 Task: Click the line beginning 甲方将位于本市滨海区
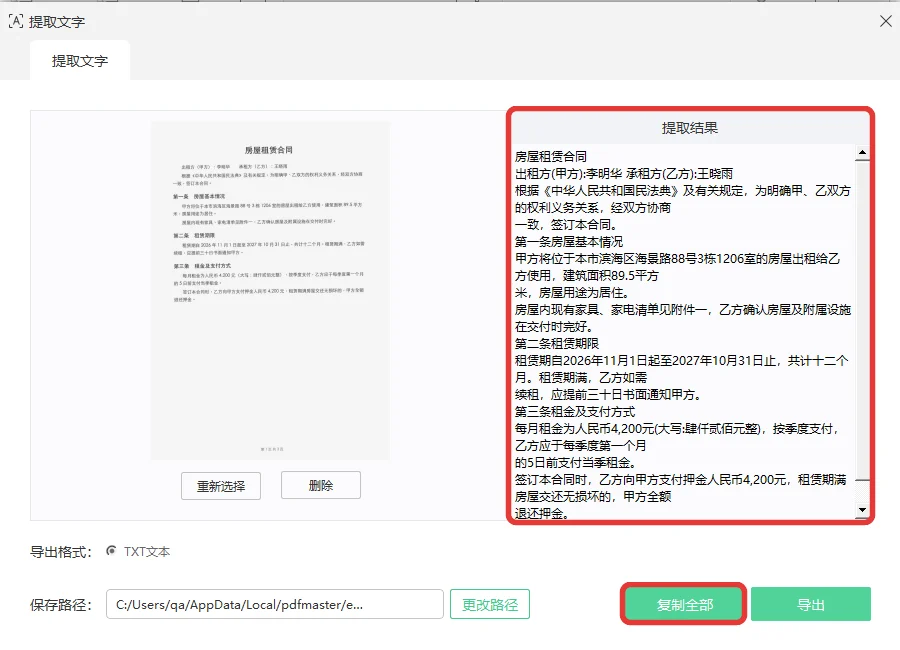click(677, 259)
